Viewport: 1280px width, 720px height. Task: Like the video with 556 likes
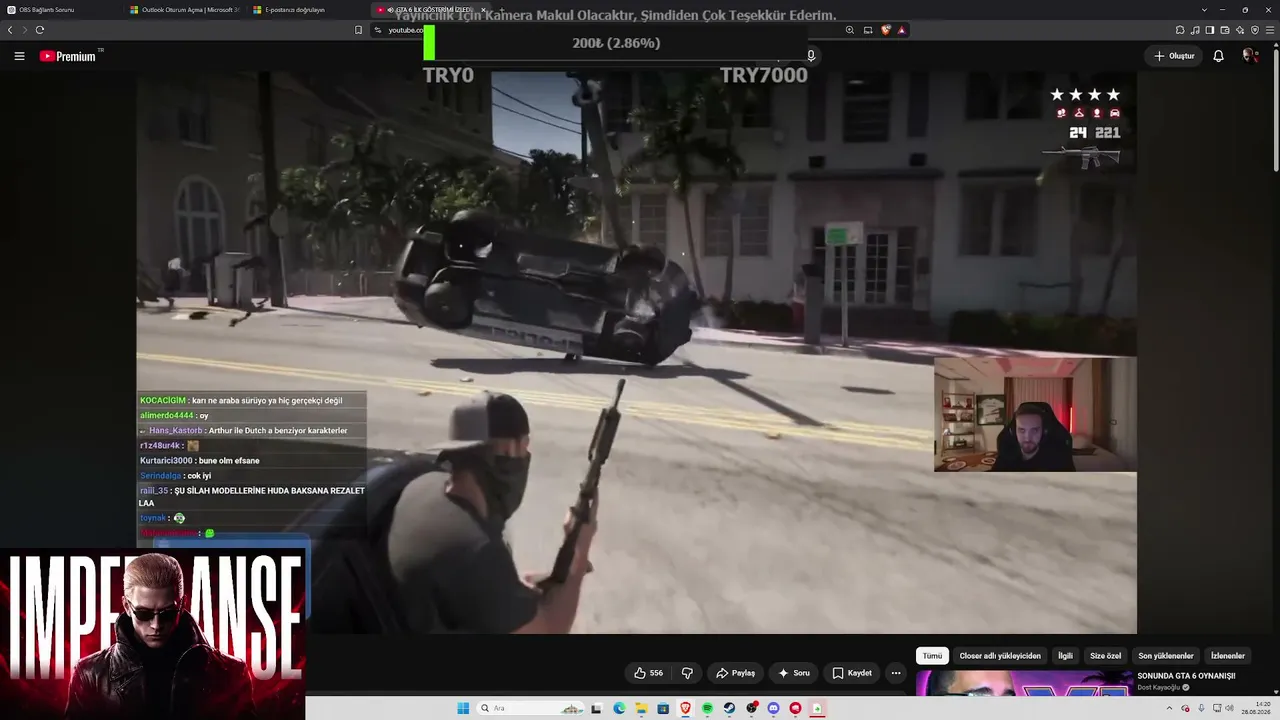click(x=648, y=673)
